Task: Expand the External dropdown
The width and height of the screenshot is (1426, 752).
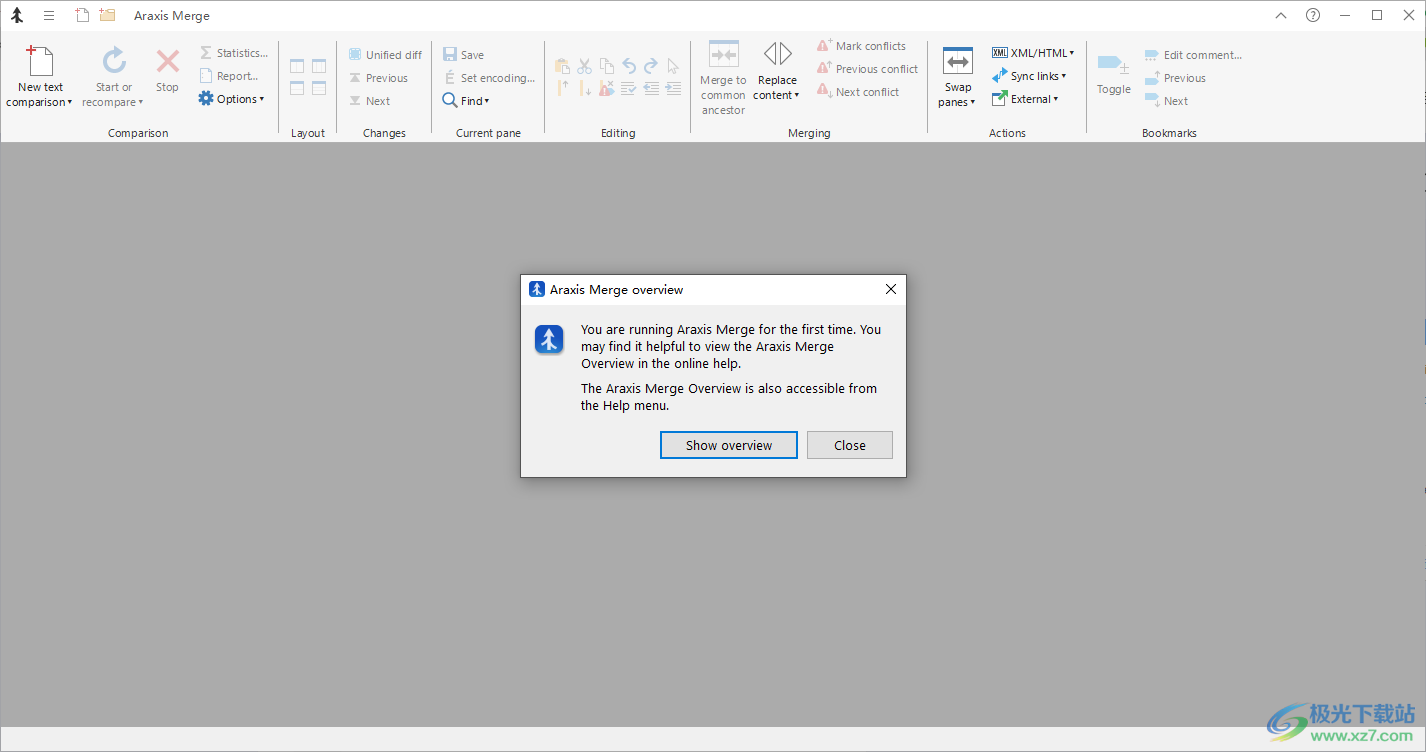Action: coord(1025,99)
